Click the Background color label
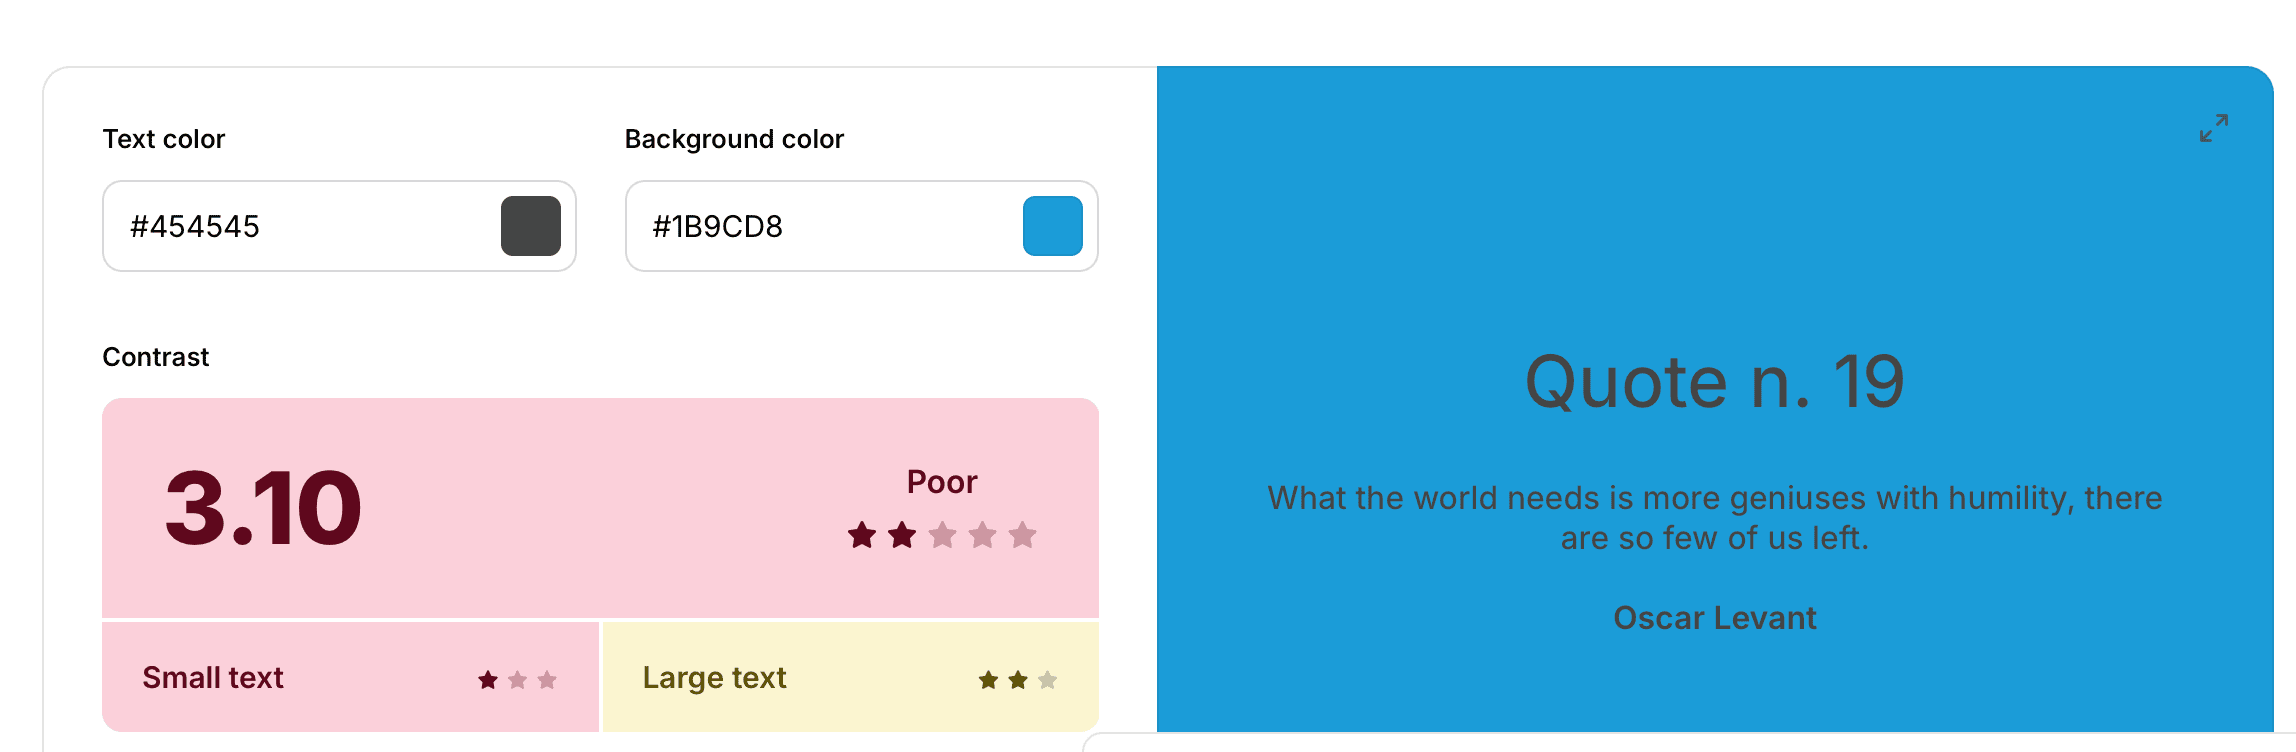This screenshot has height=752, width=2296. [734, 139]
